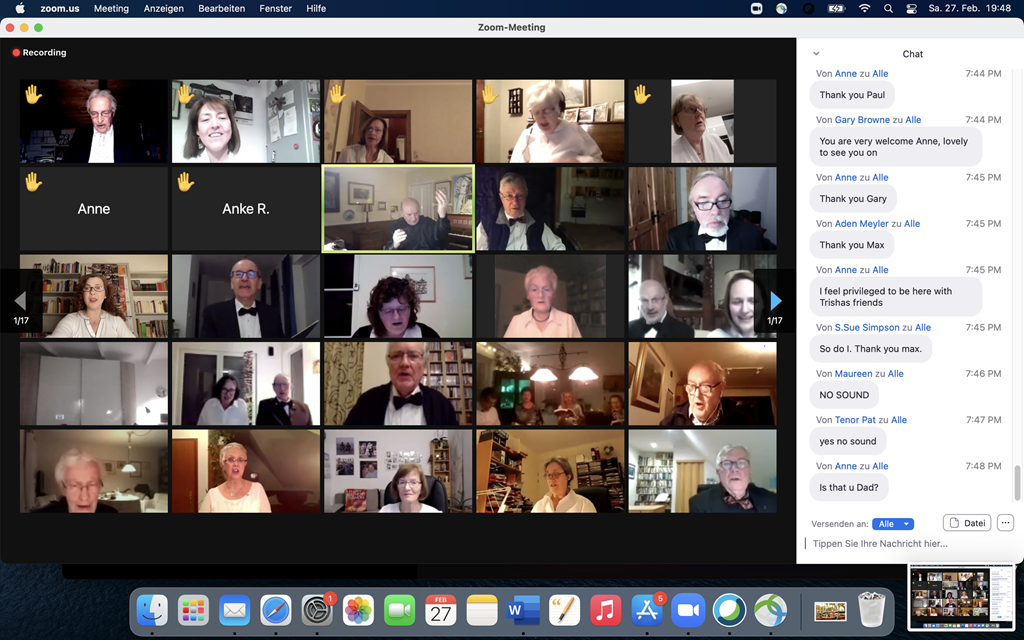Click the left arrow to previous gallery page
Screen dimensions: 1024x640
[x=20, y=301]
